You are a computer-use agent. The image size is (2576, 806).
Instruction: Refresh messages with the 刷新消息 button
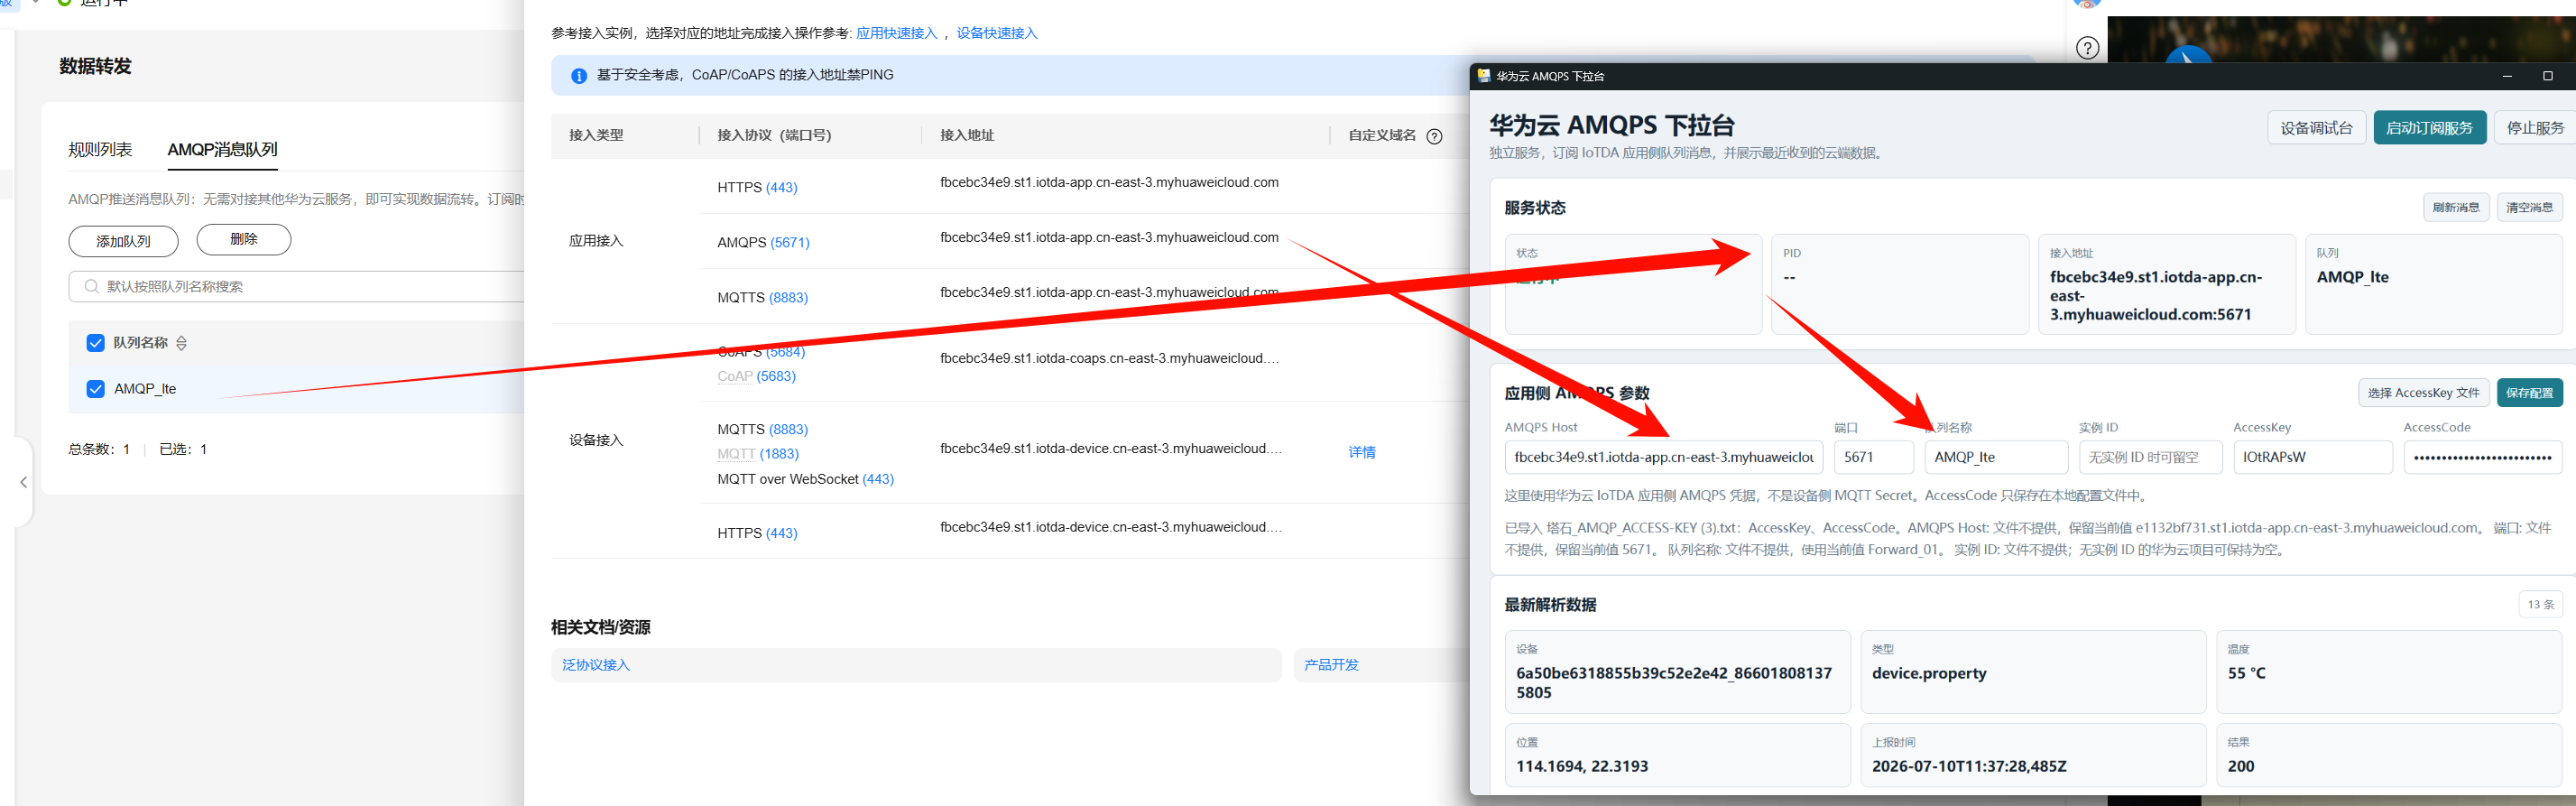2456,208
